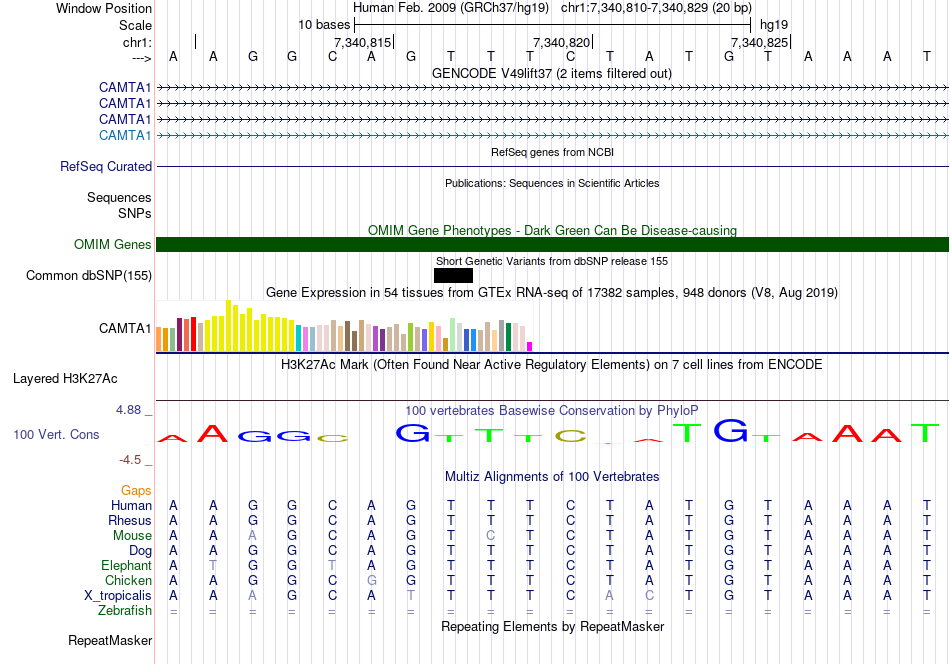The height and width of the screenshot is (664, 950).
Task: Click the CAMTA1 label beside GTEx chart
Action: 125,328
